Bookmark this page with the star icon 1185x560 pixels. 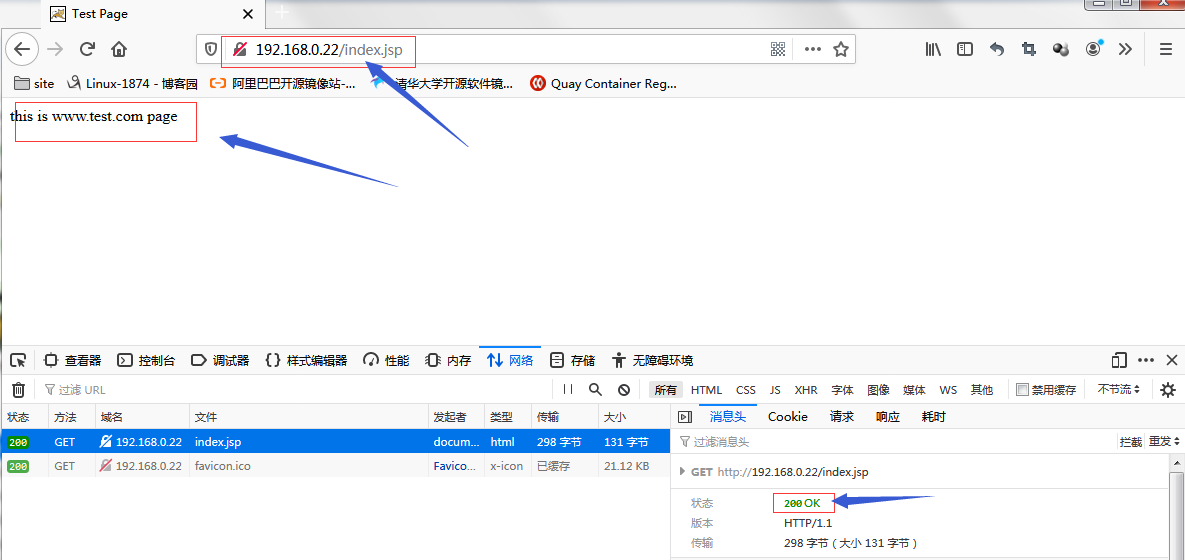tap(841, 49)
